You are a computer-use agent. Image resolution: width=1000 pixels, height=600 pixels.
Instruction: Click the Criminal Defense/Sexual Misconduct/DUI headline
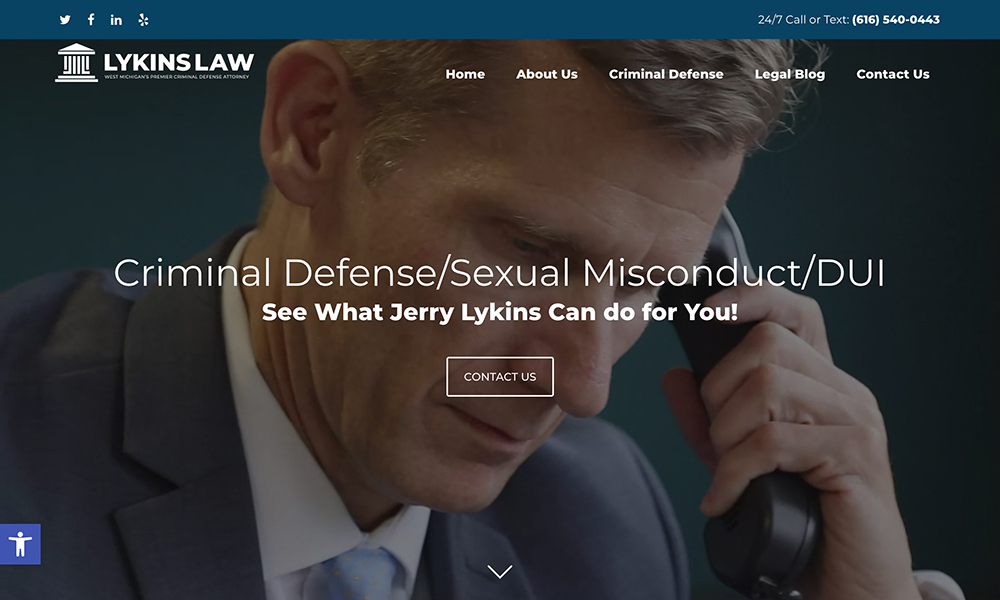pyautogui.click(x=499, y=273)
